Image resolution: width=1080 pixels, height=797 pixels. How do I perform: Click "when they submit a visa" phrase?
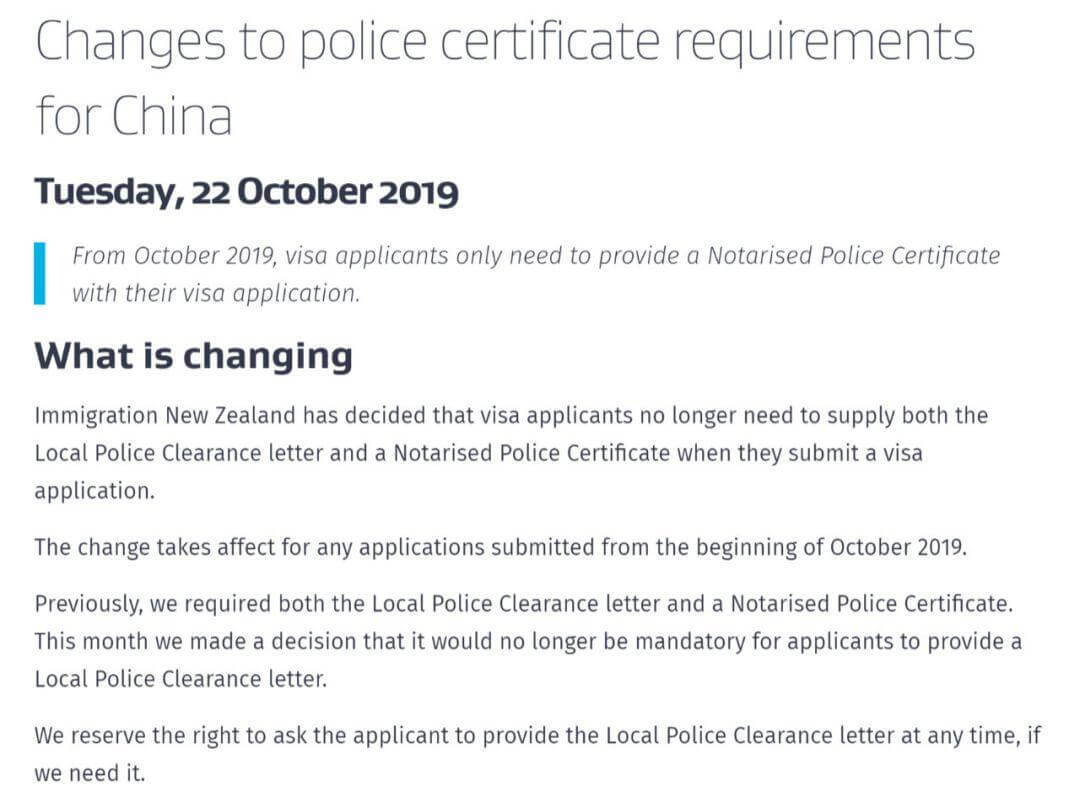(x=800, y=452)
